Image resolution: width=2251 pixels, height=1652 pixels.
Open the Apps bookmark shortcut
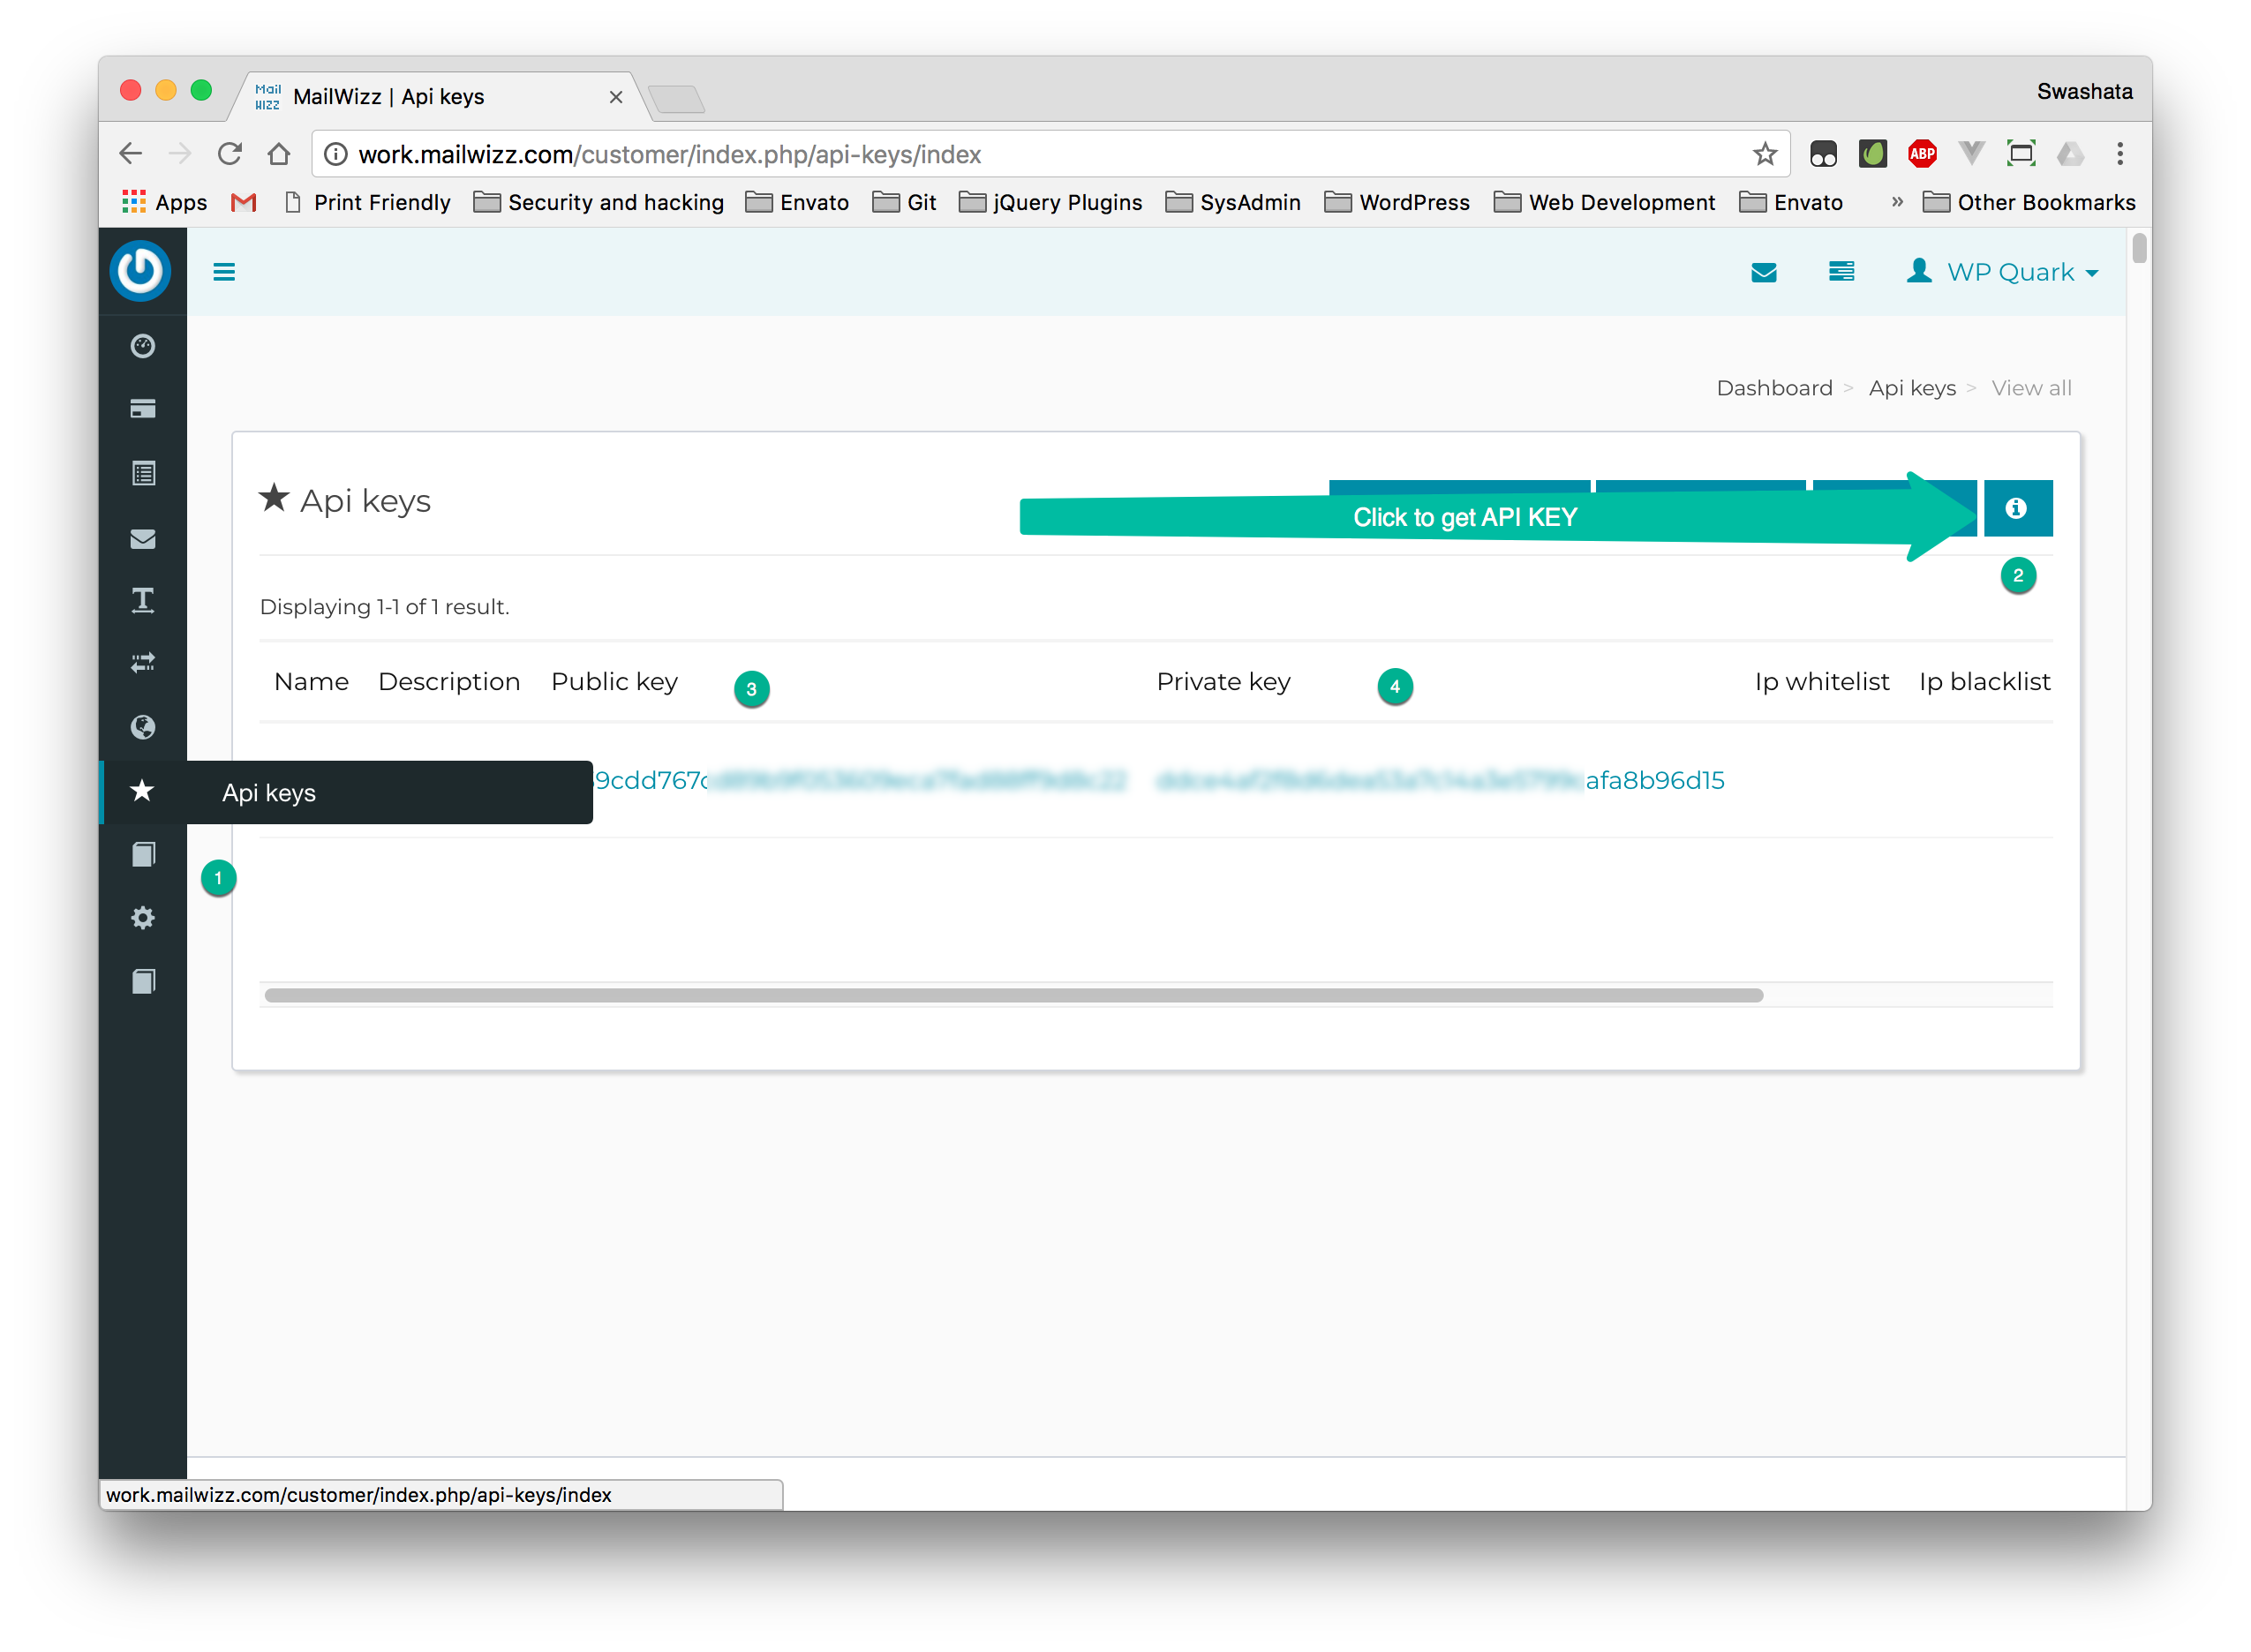click(164, 202)
